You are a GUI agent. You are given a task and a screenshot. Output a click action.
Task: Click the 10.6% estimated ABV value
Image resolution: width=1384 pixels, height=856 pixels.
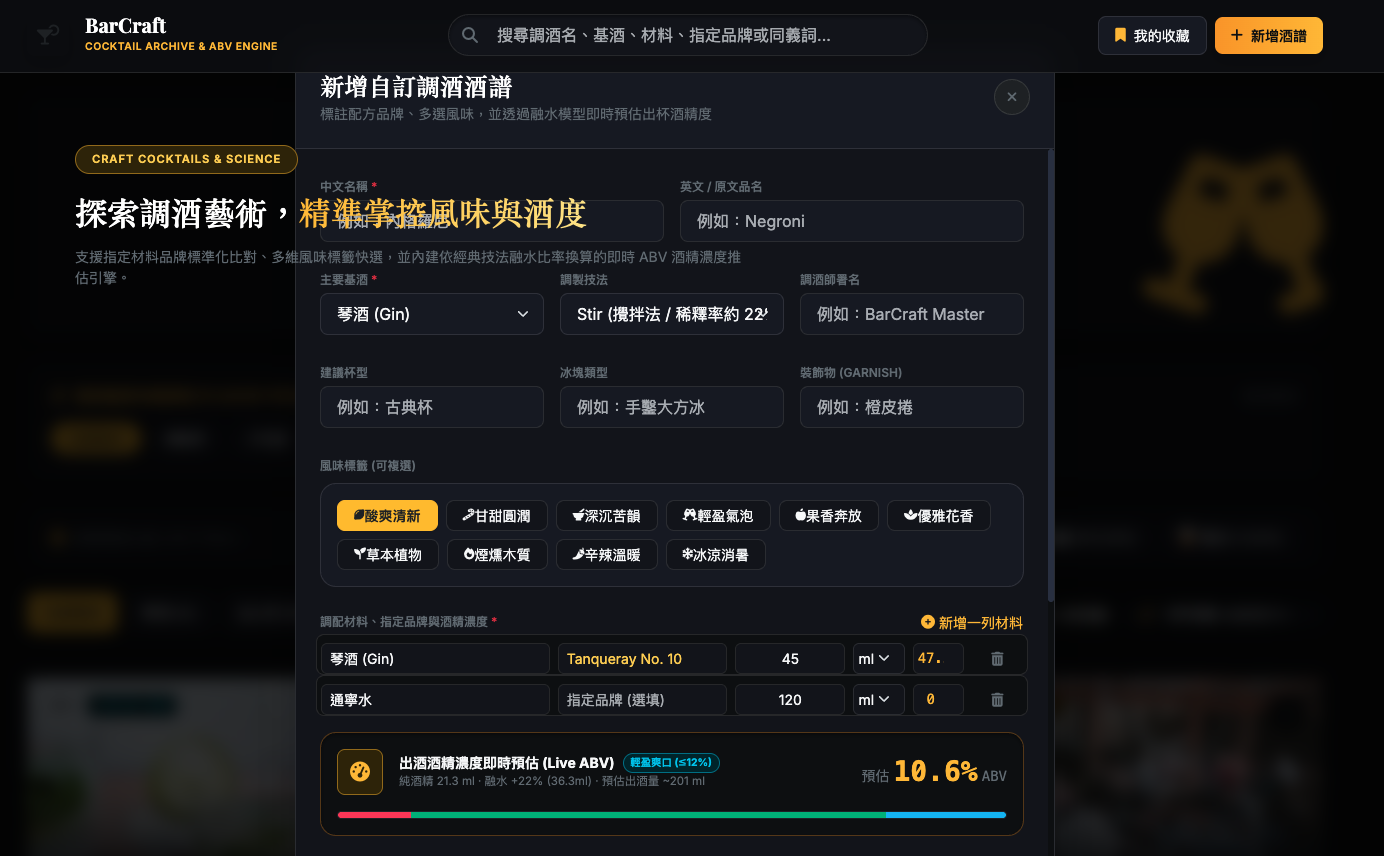[936, 772]
